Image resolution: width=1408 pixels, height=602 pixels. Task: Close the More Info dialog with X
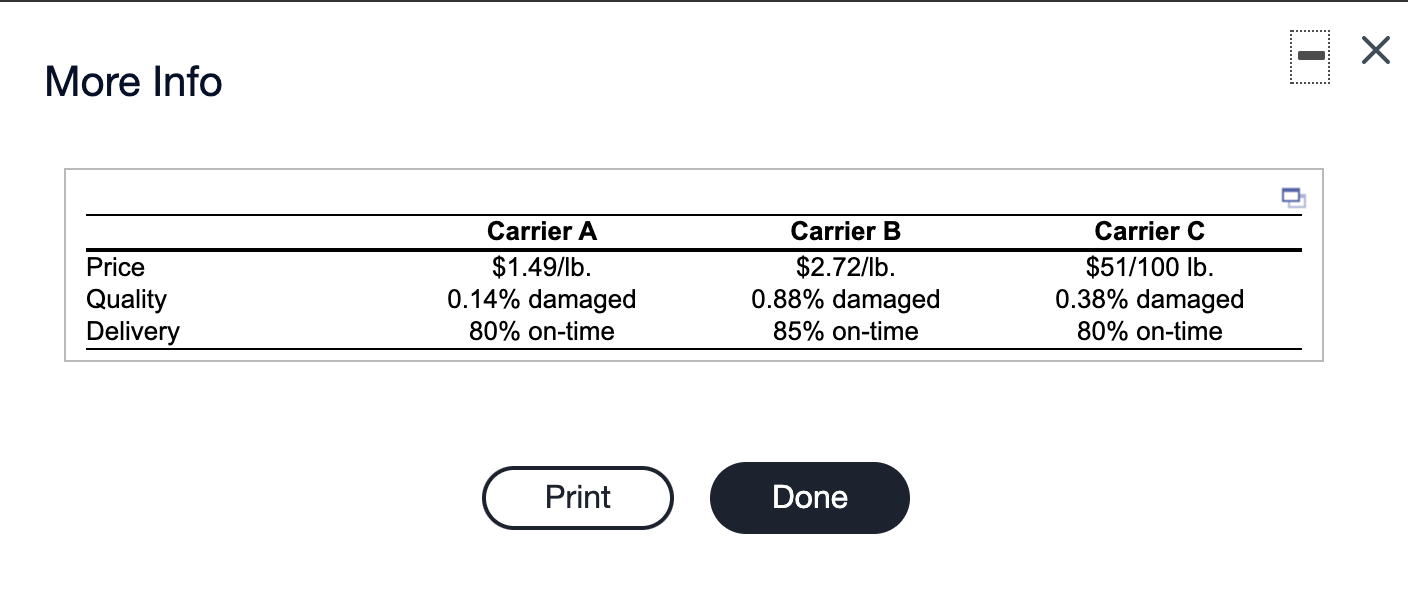1375,52
